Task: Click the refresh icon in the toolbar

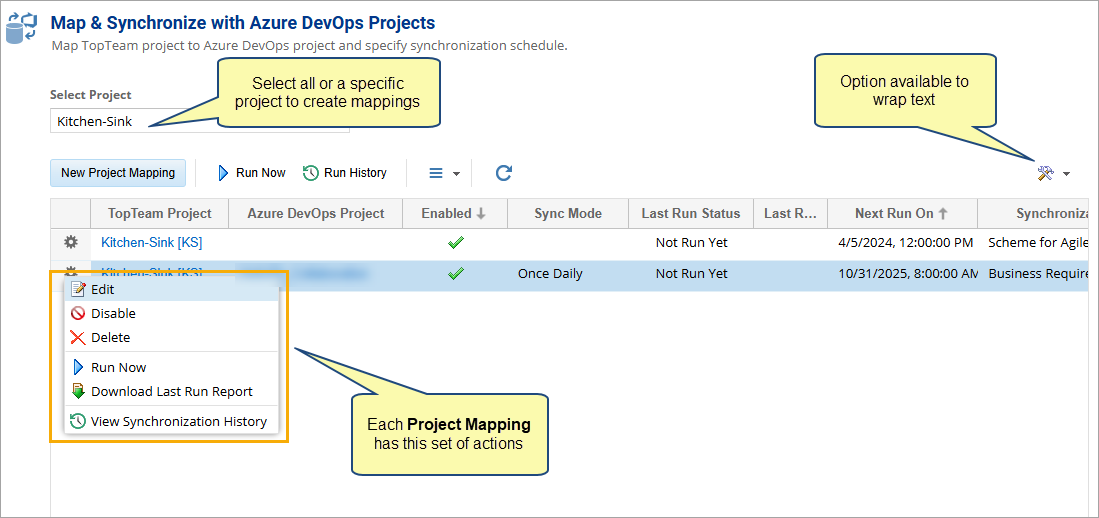Action: point(504,173)
